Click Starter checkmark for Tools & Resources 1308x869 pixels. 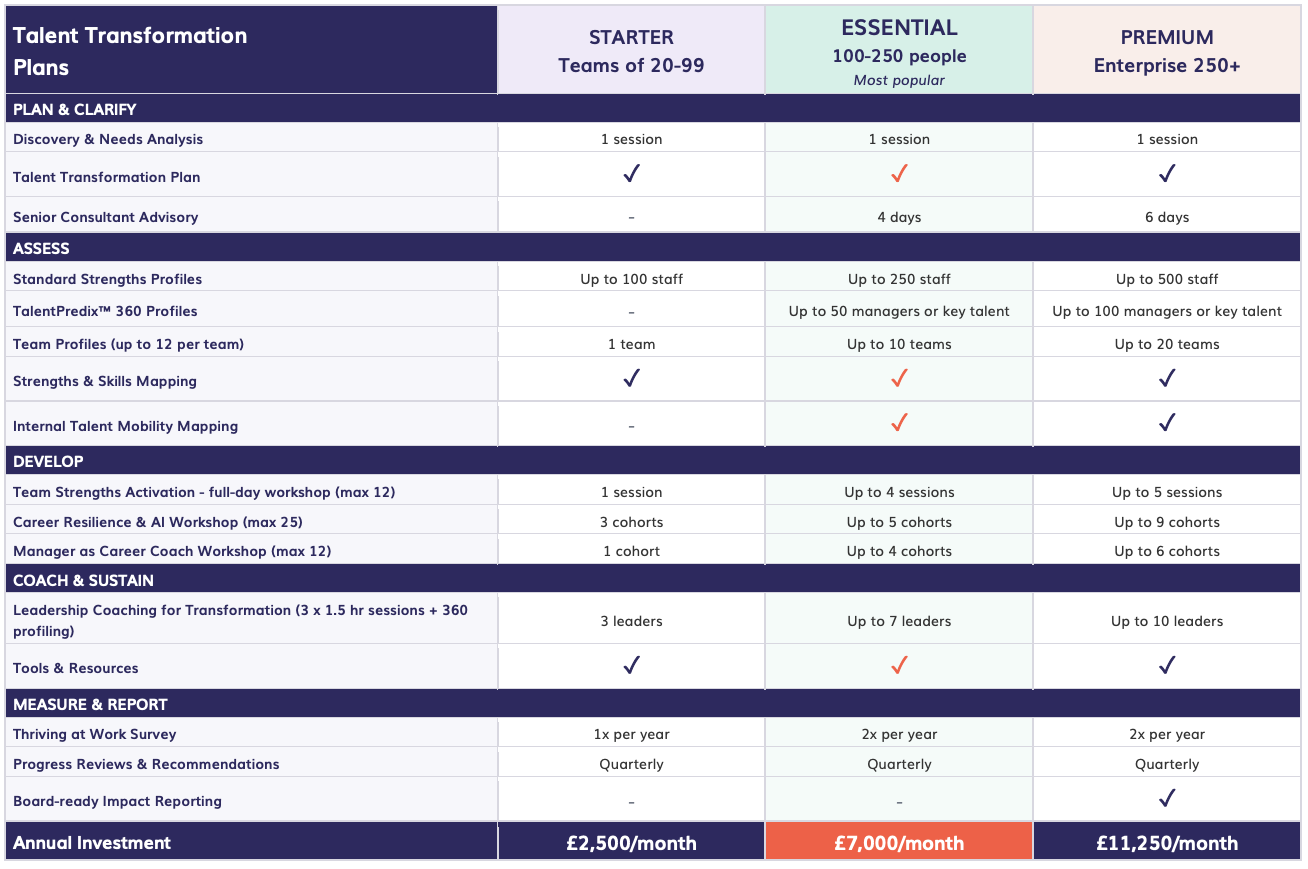[x=631, y=666]
